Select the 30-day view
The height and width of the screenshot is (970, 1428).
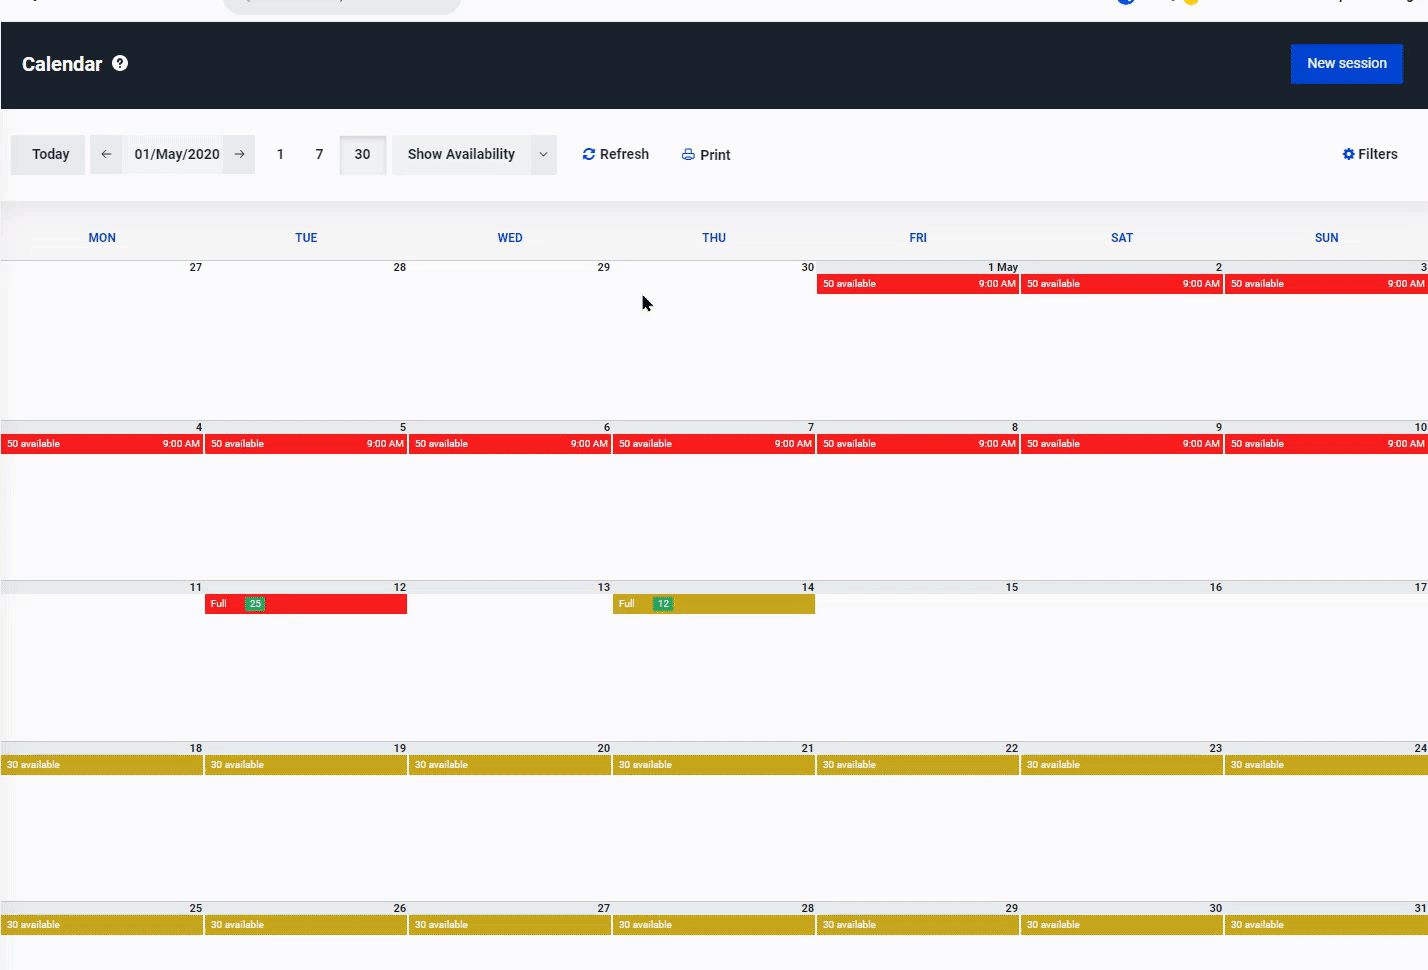coord(362,154)
